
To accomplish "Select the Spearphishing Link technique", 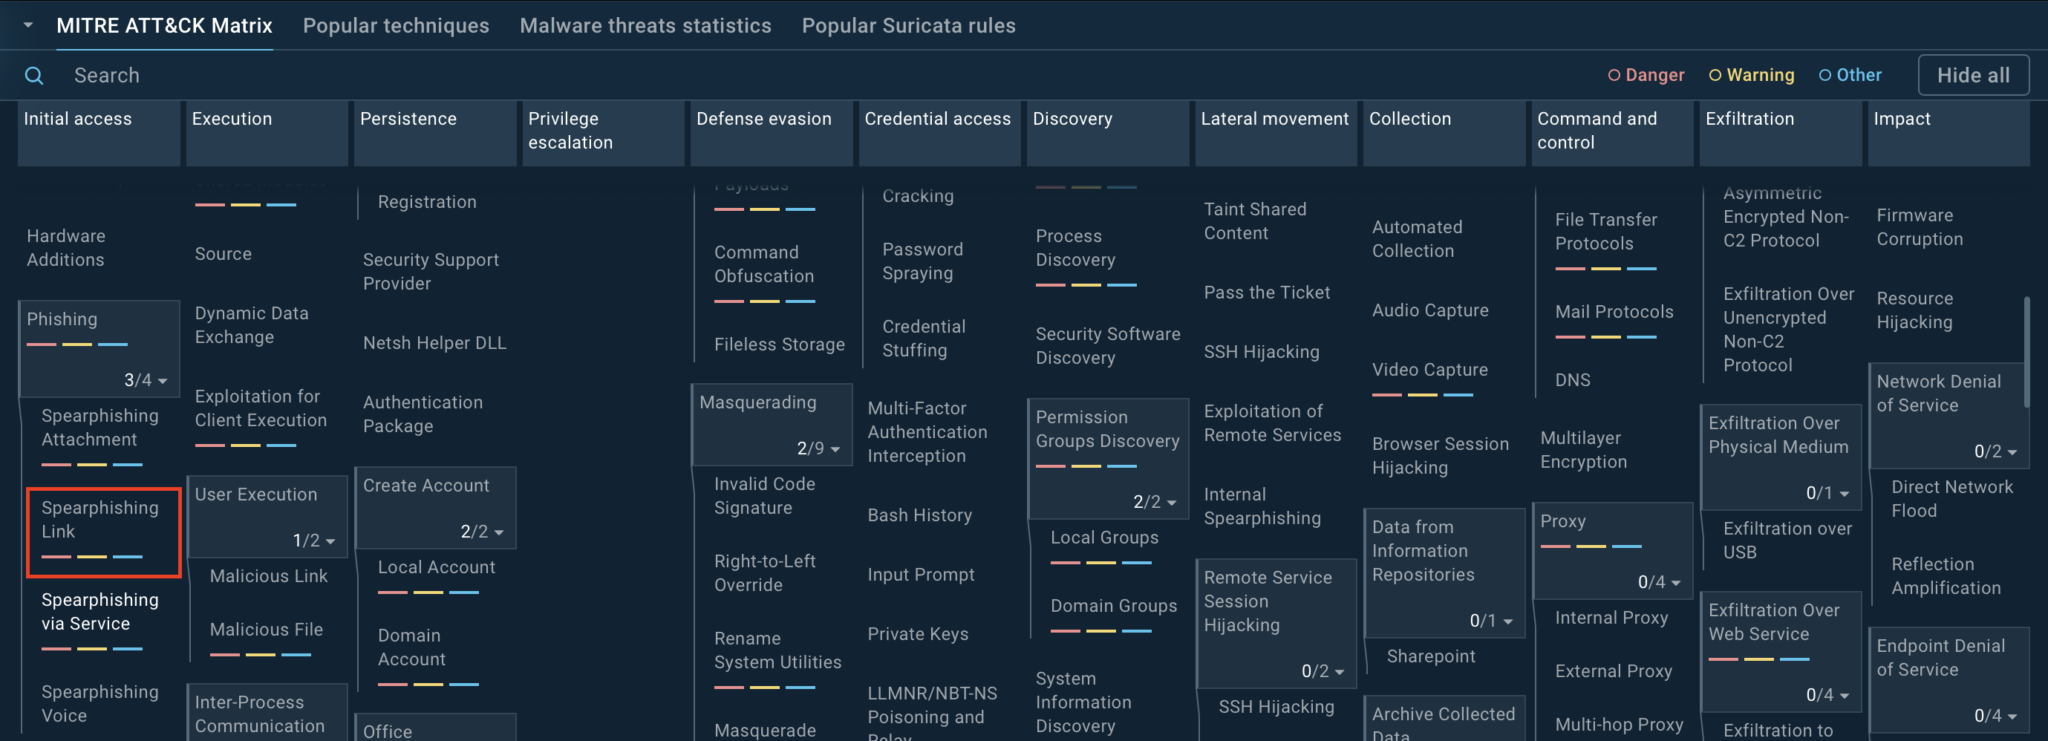I will pyautogui.click(x=100, y=520).
